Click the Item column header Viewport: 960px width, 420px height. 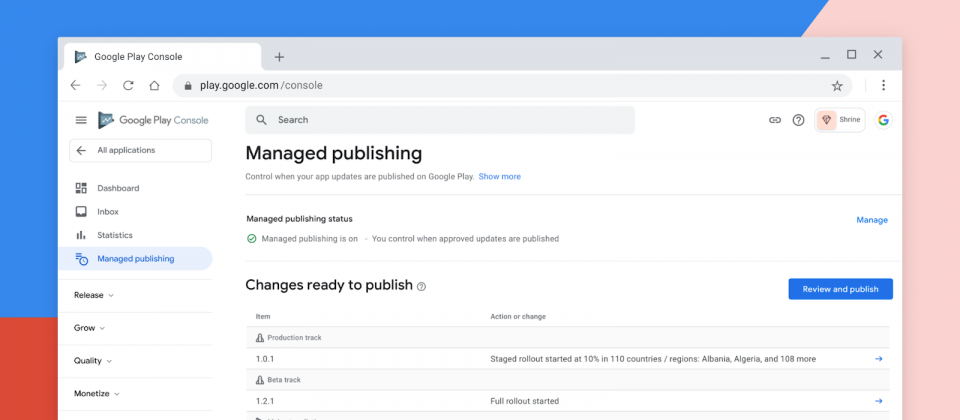pyautogui.click(x=263, y=317)
